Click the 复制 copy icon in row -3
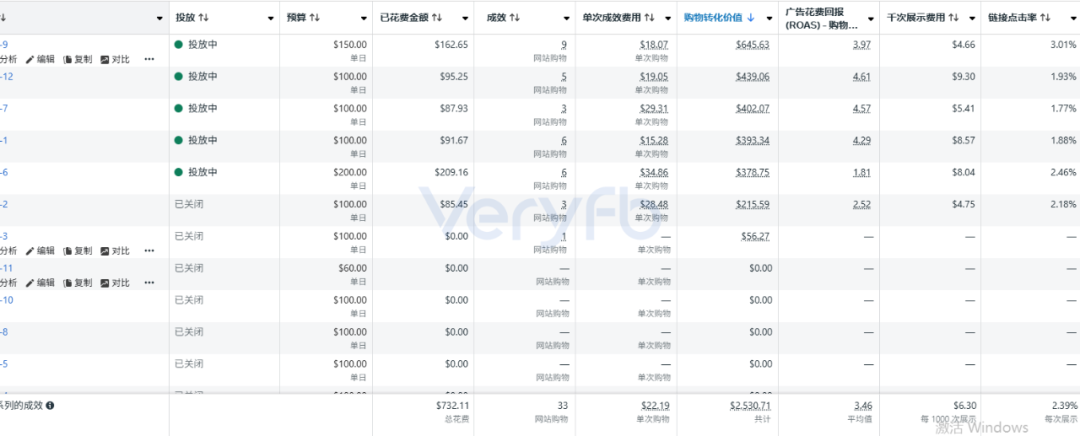 pos(68,251)
